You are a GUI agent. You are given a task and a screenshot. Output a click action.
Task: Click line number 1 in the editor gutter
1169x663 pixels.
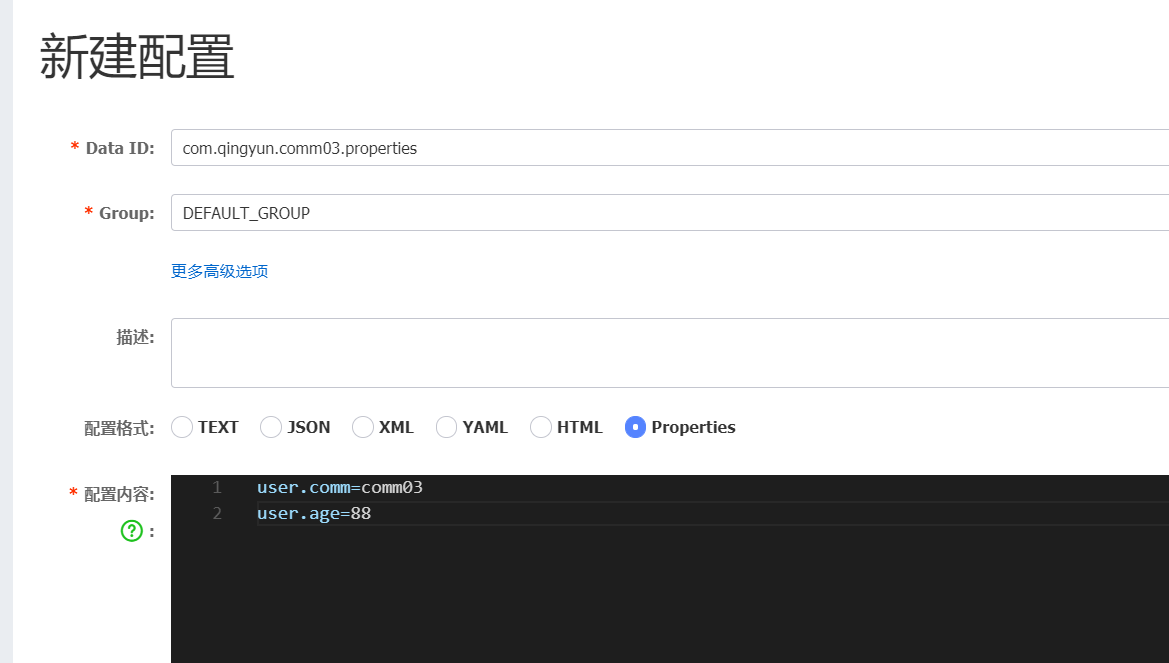216,487
